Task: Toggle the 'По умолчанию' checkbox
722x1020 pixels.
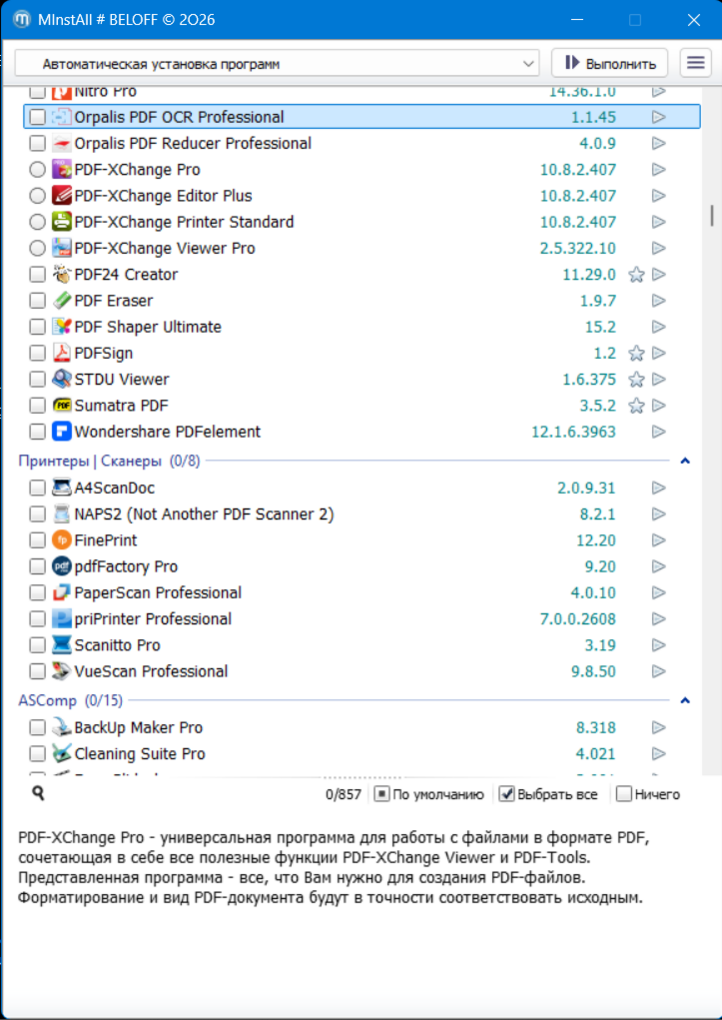Action: click(x=382, y=794)
